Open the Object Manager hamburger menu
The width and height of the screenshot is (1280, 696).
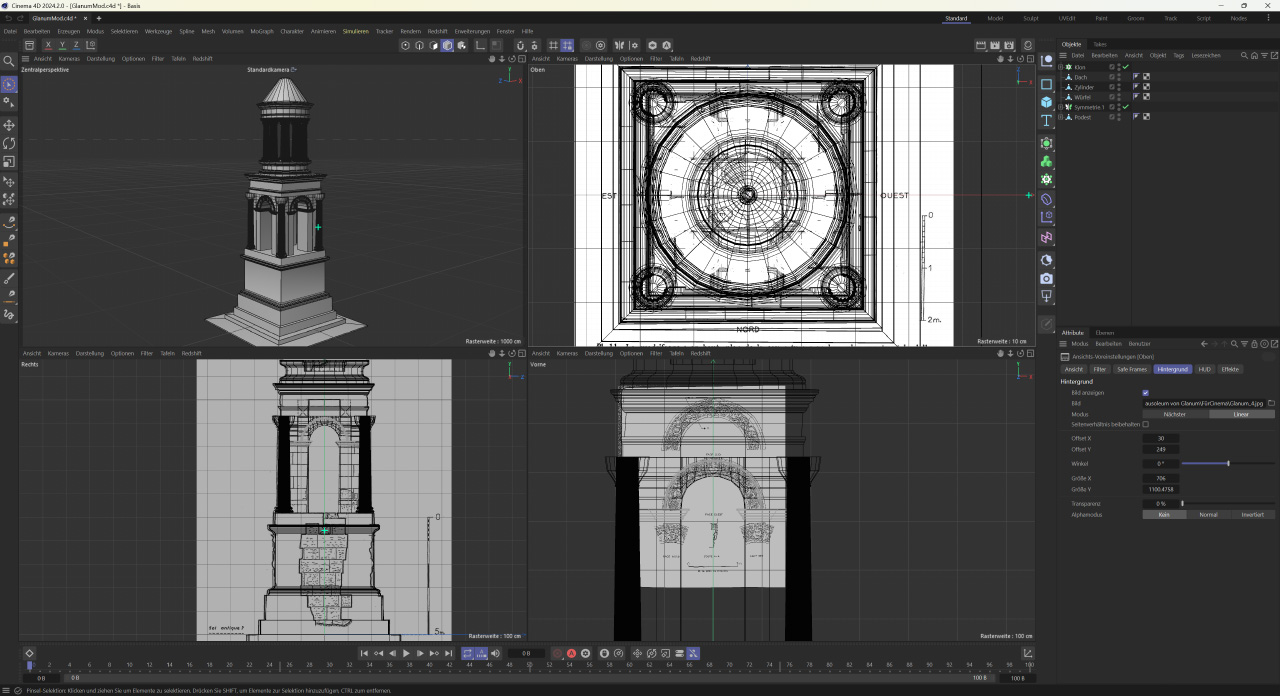(1063, 56)
